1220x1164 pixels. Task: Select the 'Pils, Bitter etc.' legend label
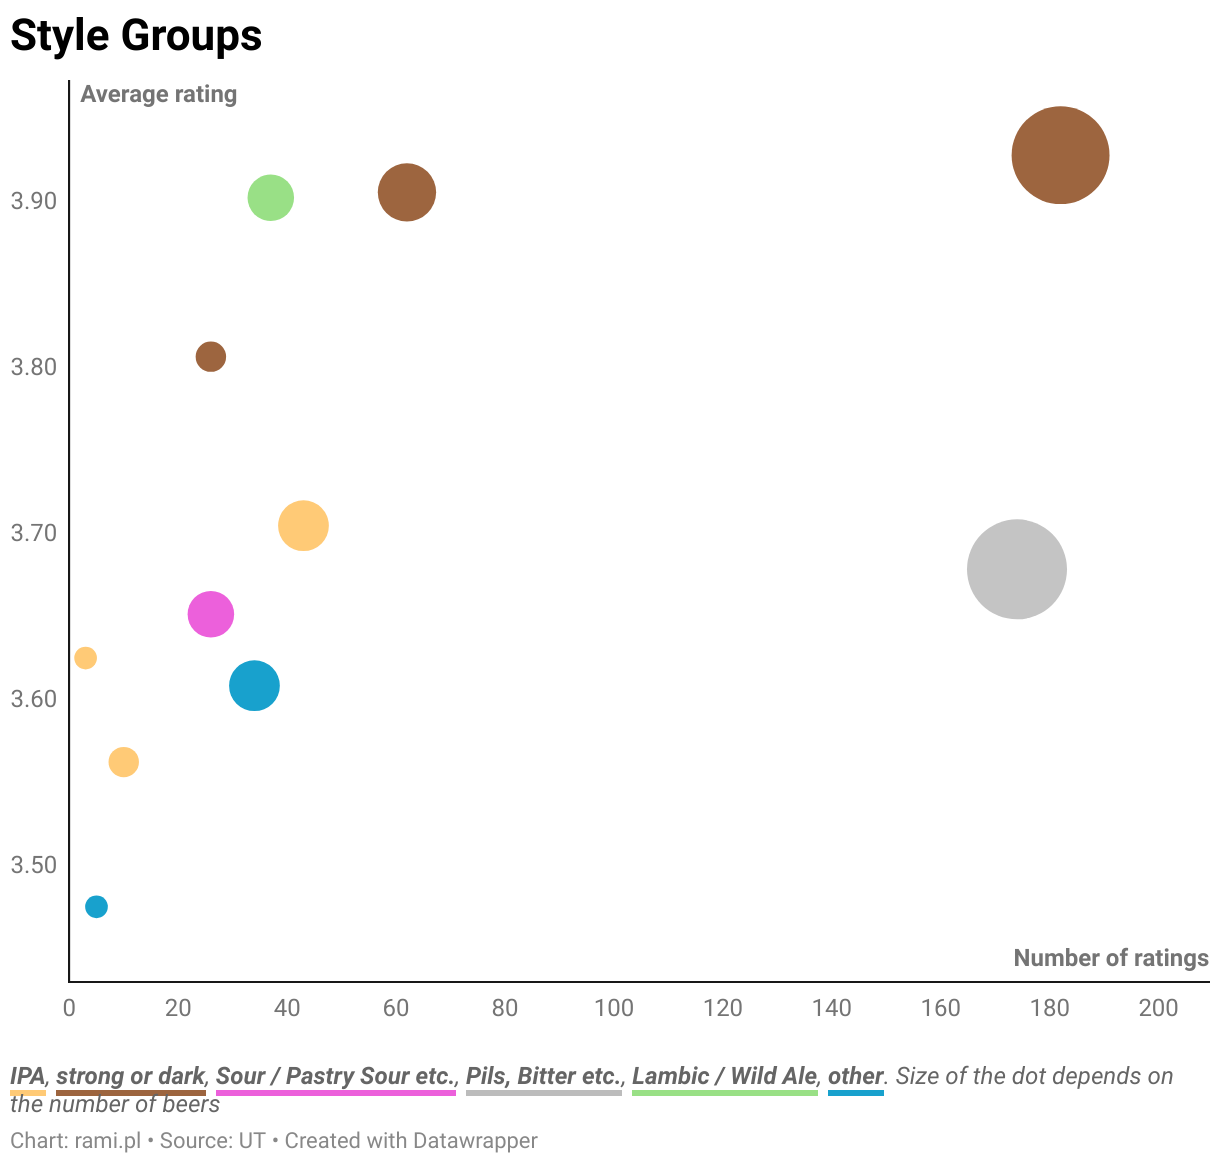(543, 1076)
